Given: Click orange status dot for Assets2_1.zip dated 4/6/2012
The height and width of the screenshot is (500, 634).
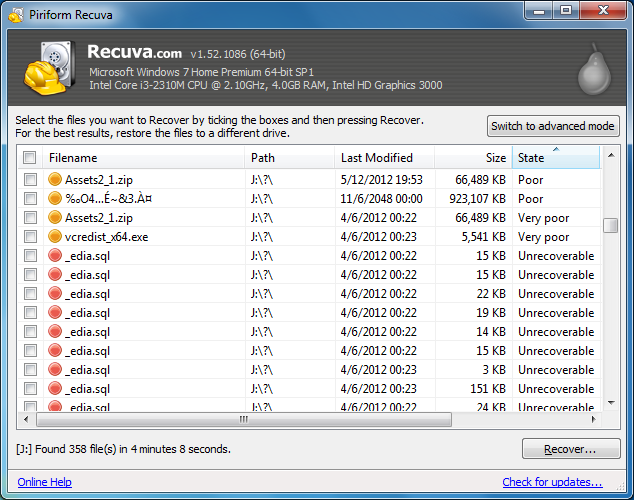Looking at the screenshot, I should 55,217.
